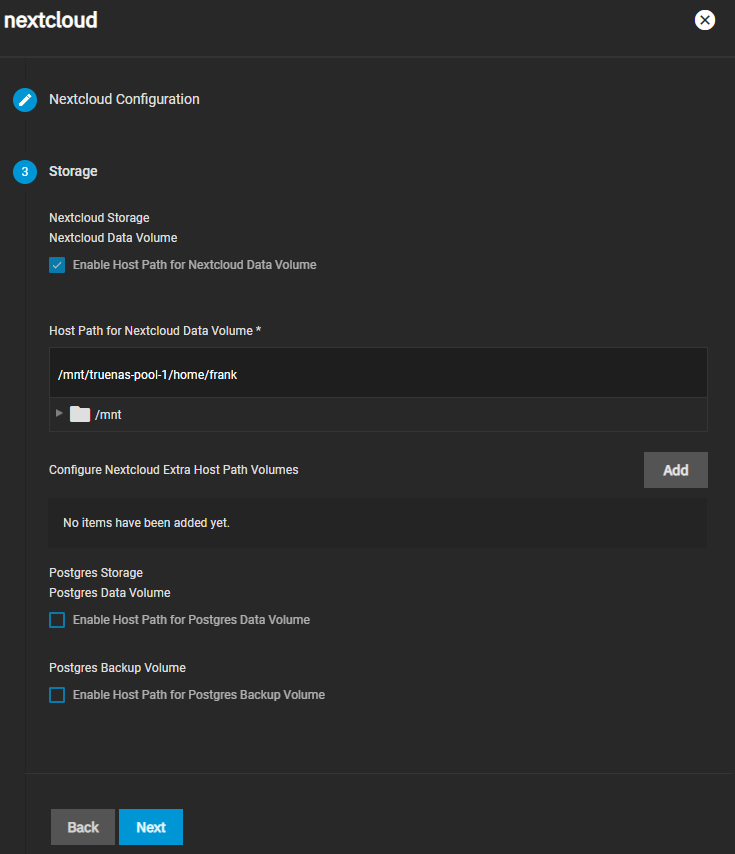The height and width of the screenshot is (854, 735).
Task: Click the 'Host Path for Nextcloud Data Volume *' label
Action: [x=155, y=331]
